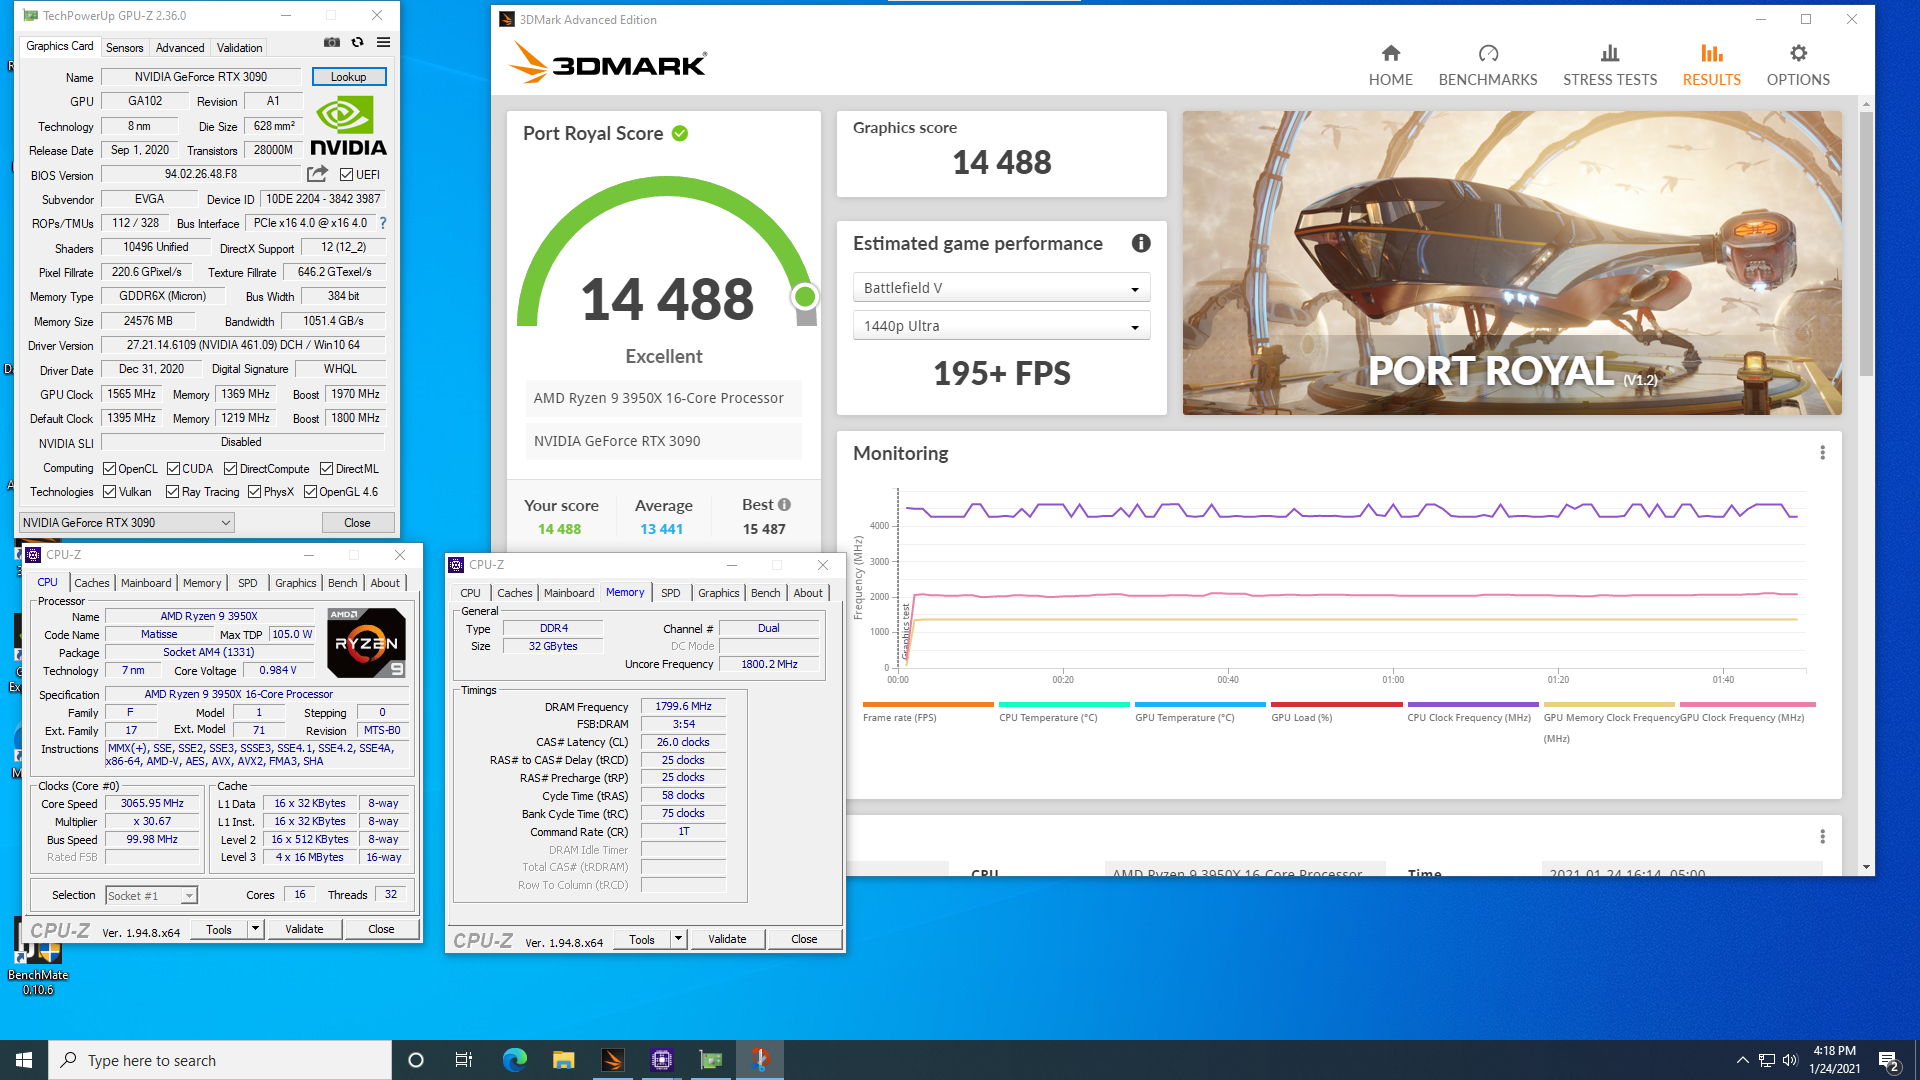The width and height of the screenshot is (1920, 1080).
Task: Toggle the OpenCL checkbox
Action: [x=110, y=469]
